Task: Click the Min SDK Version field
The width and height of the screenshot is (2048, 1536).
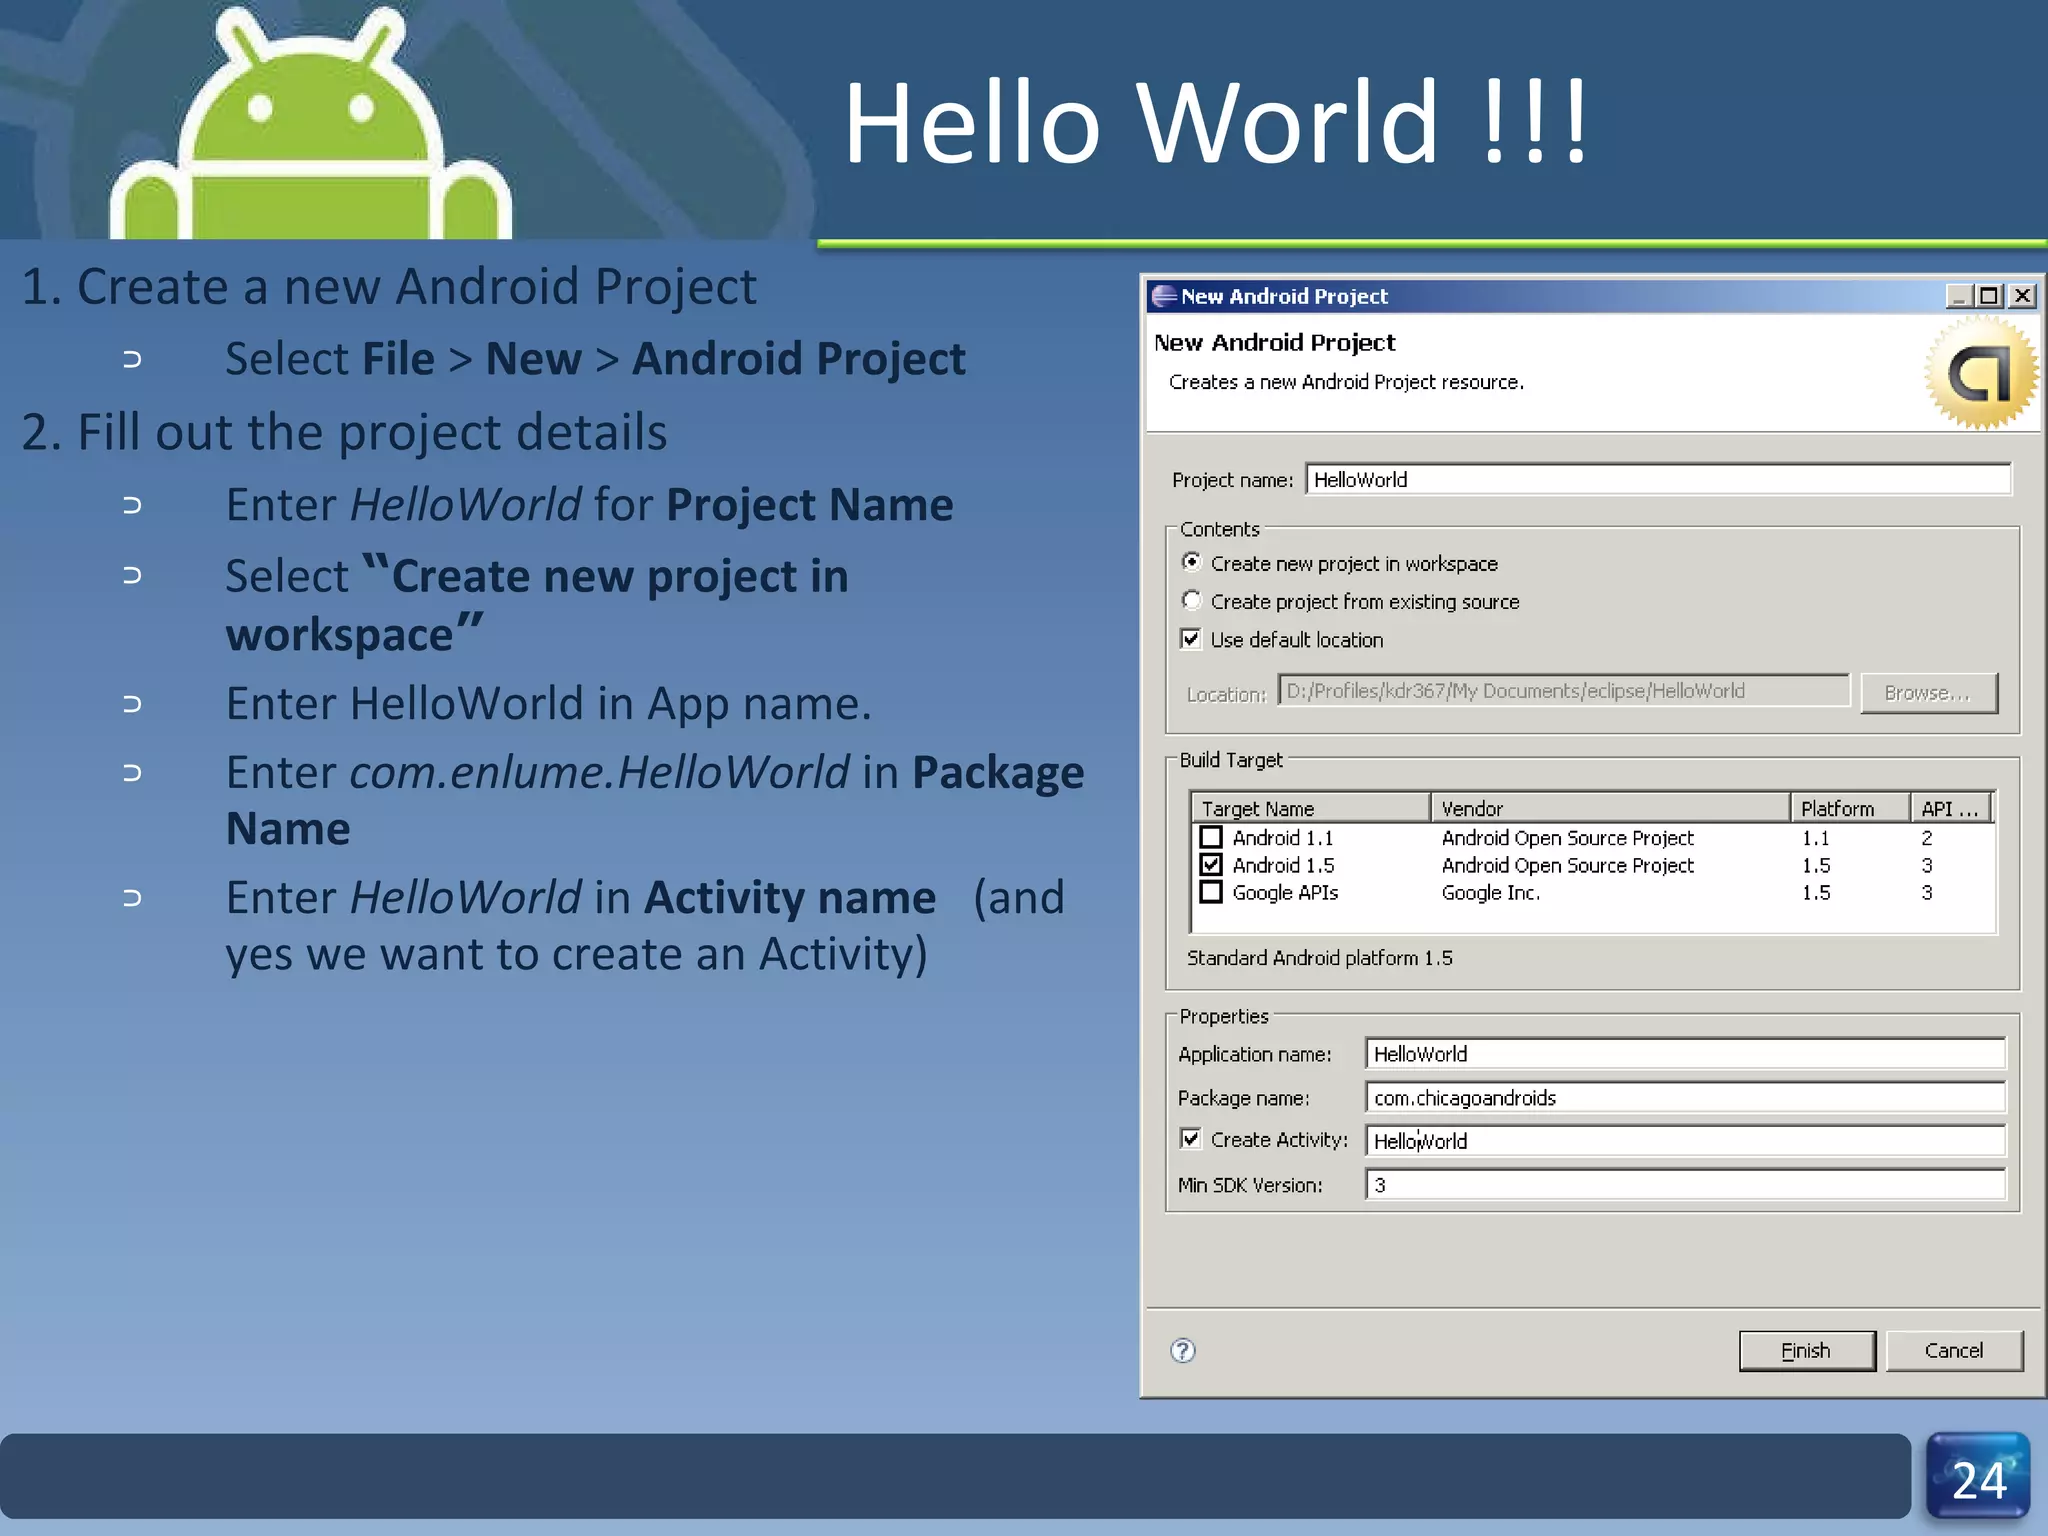Action: 1685,1185
